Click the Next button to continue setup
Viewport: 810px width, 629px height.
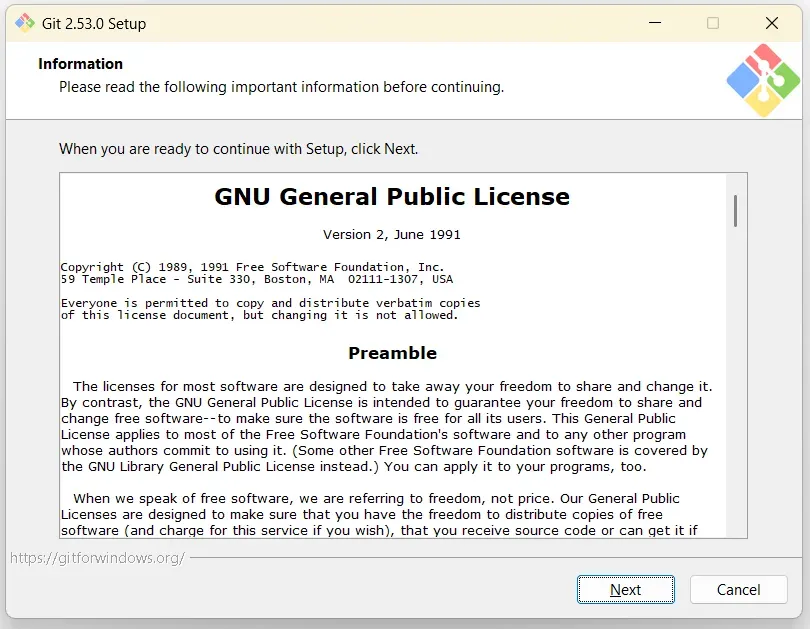point(625,589)
